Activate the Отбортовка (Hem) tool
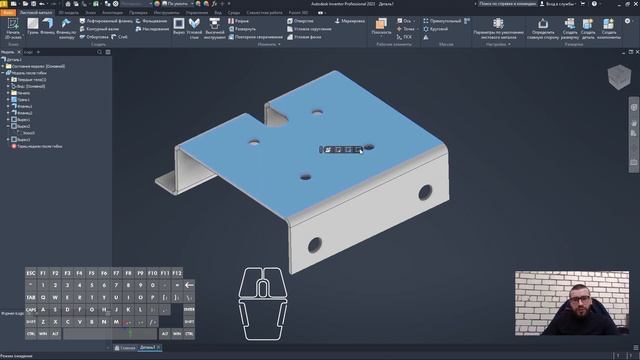Image resolution: width=640 pixels, height=360 pixels. 94,37
